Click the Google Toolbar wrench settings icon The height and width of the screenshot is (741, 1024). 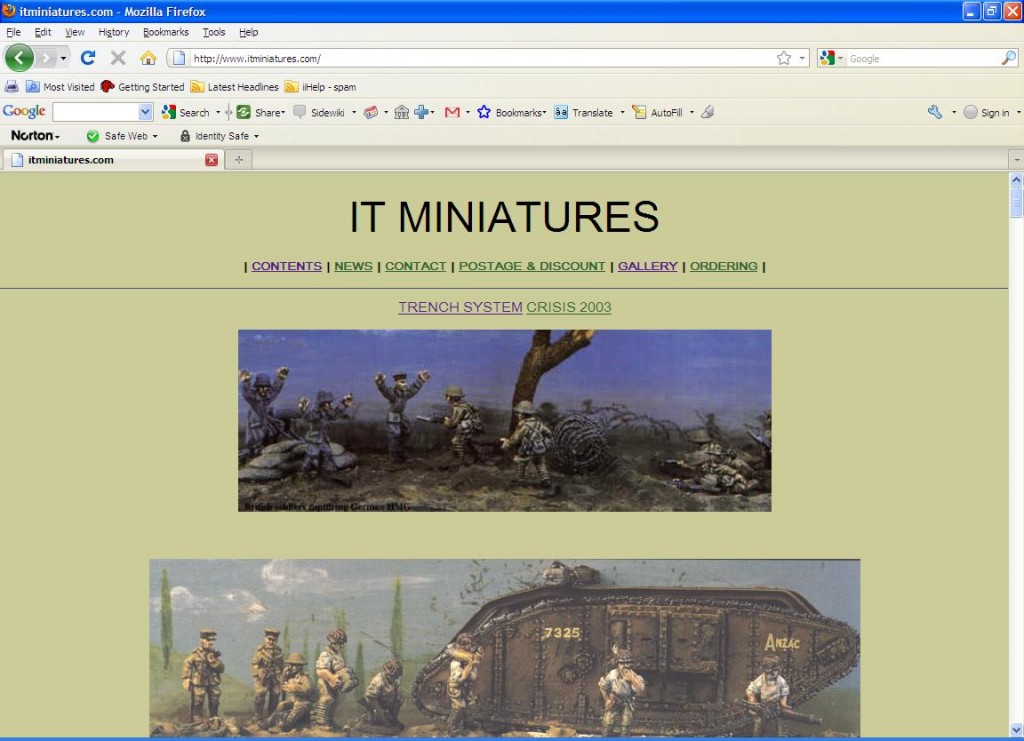935,112
